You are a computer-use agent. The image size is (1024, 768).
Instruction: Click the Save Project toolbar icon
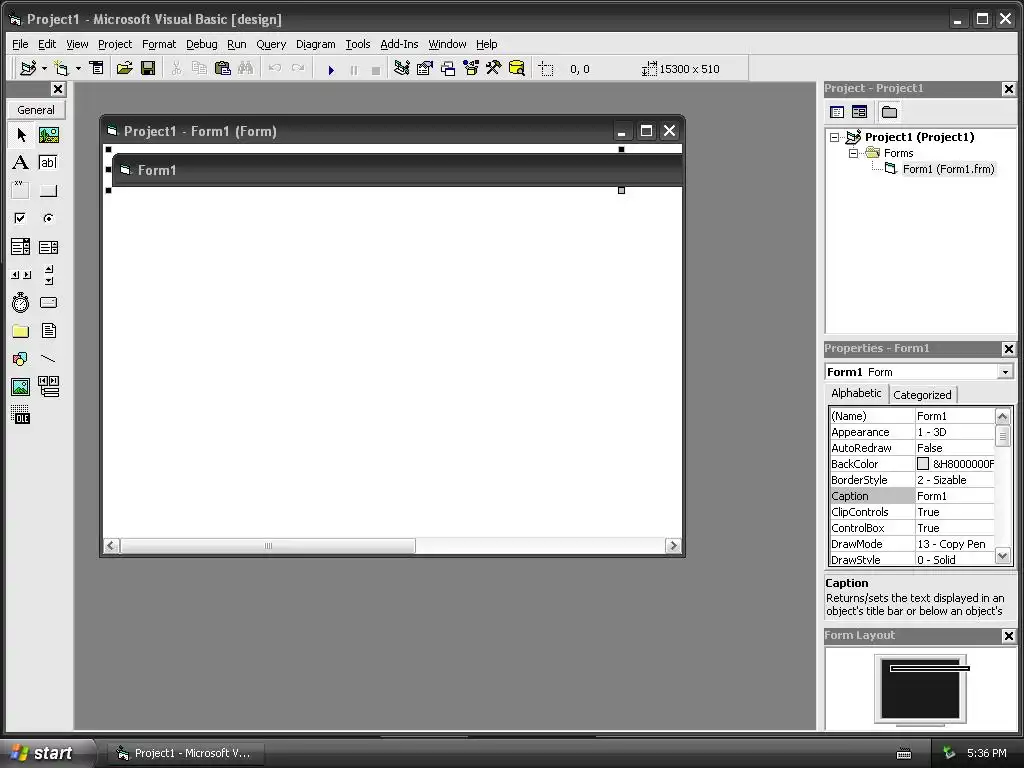click(x=148, y=69)
